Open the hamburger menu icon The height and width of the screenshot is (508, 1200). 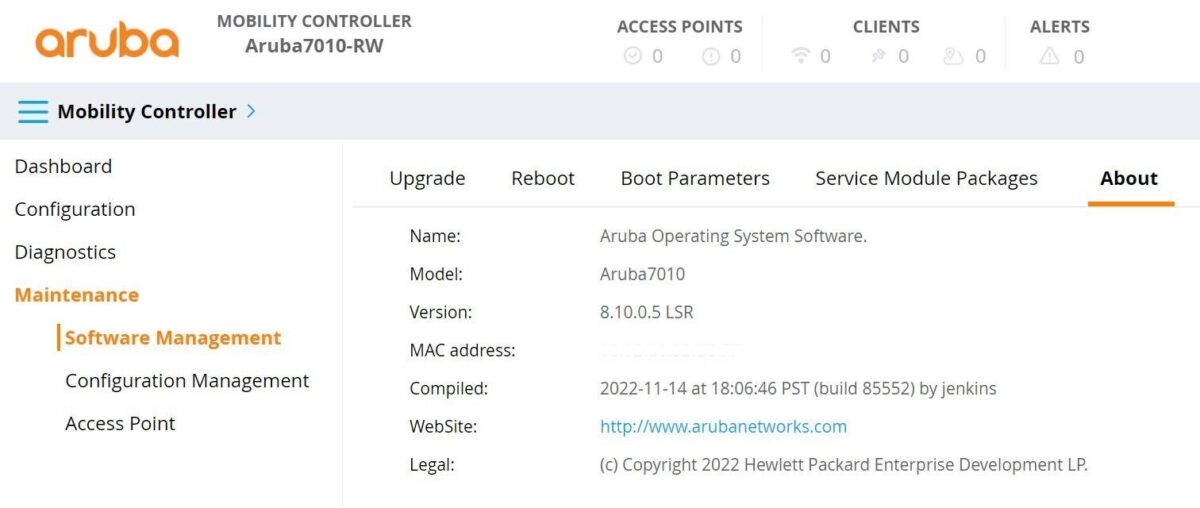33,112
